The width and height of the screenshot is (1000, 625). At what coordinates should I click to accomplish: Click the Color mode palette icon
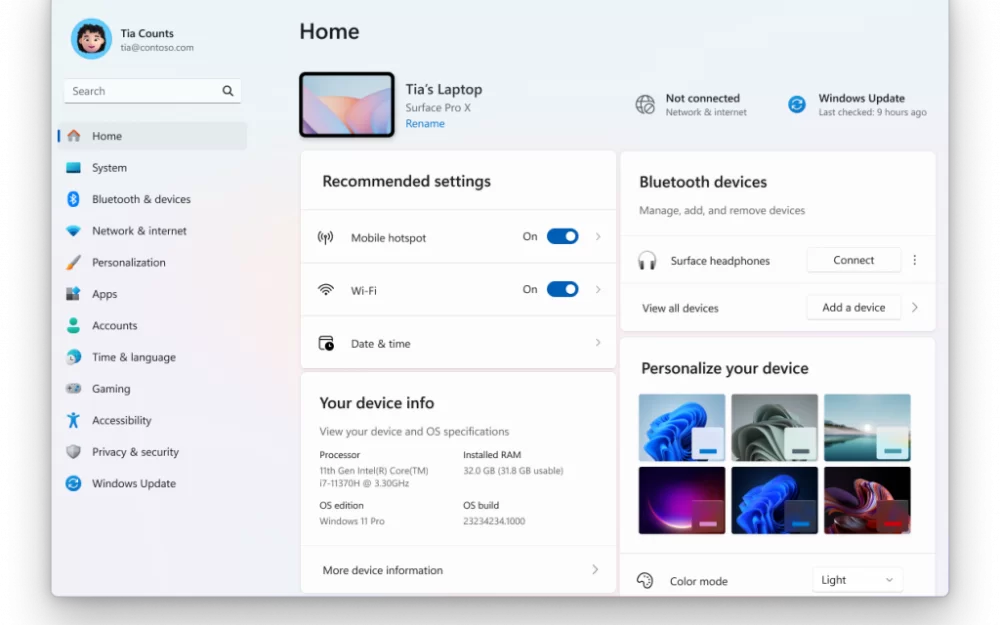pyautogui.click(x=645, y=580)
